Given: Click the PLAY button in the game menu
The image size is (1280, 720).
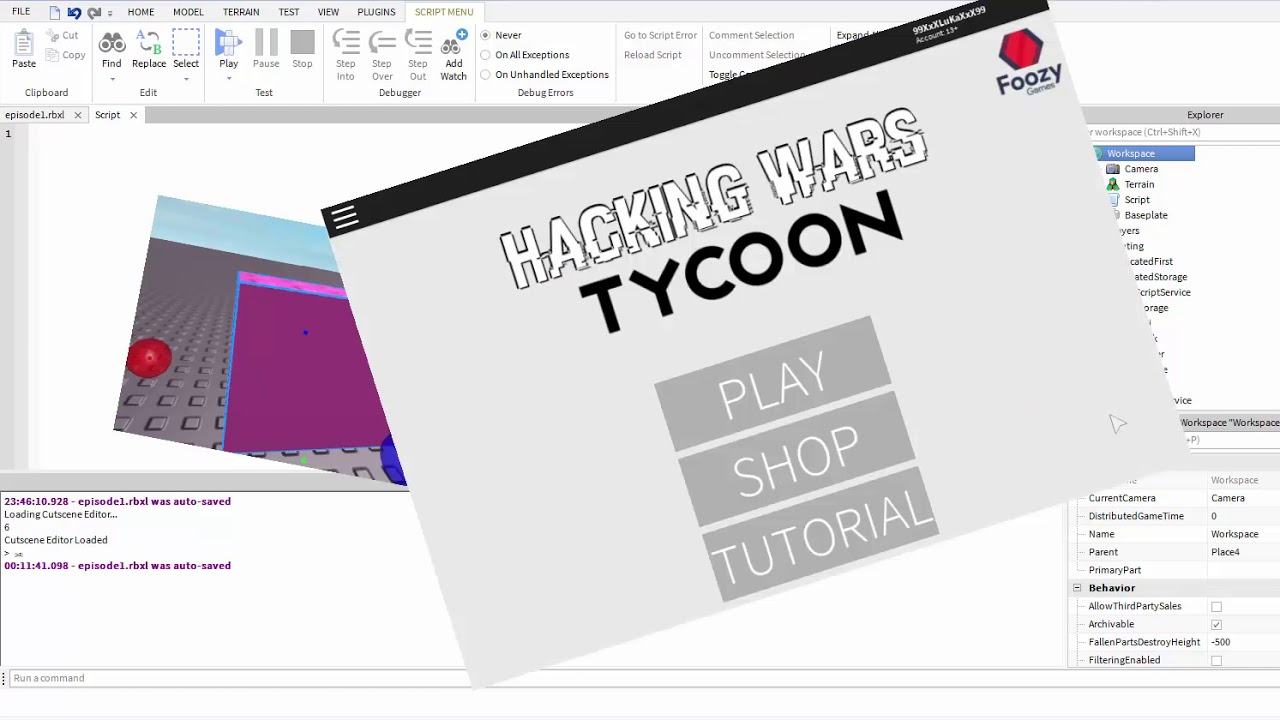Looking at the screenshot, I should pos(773,384).
